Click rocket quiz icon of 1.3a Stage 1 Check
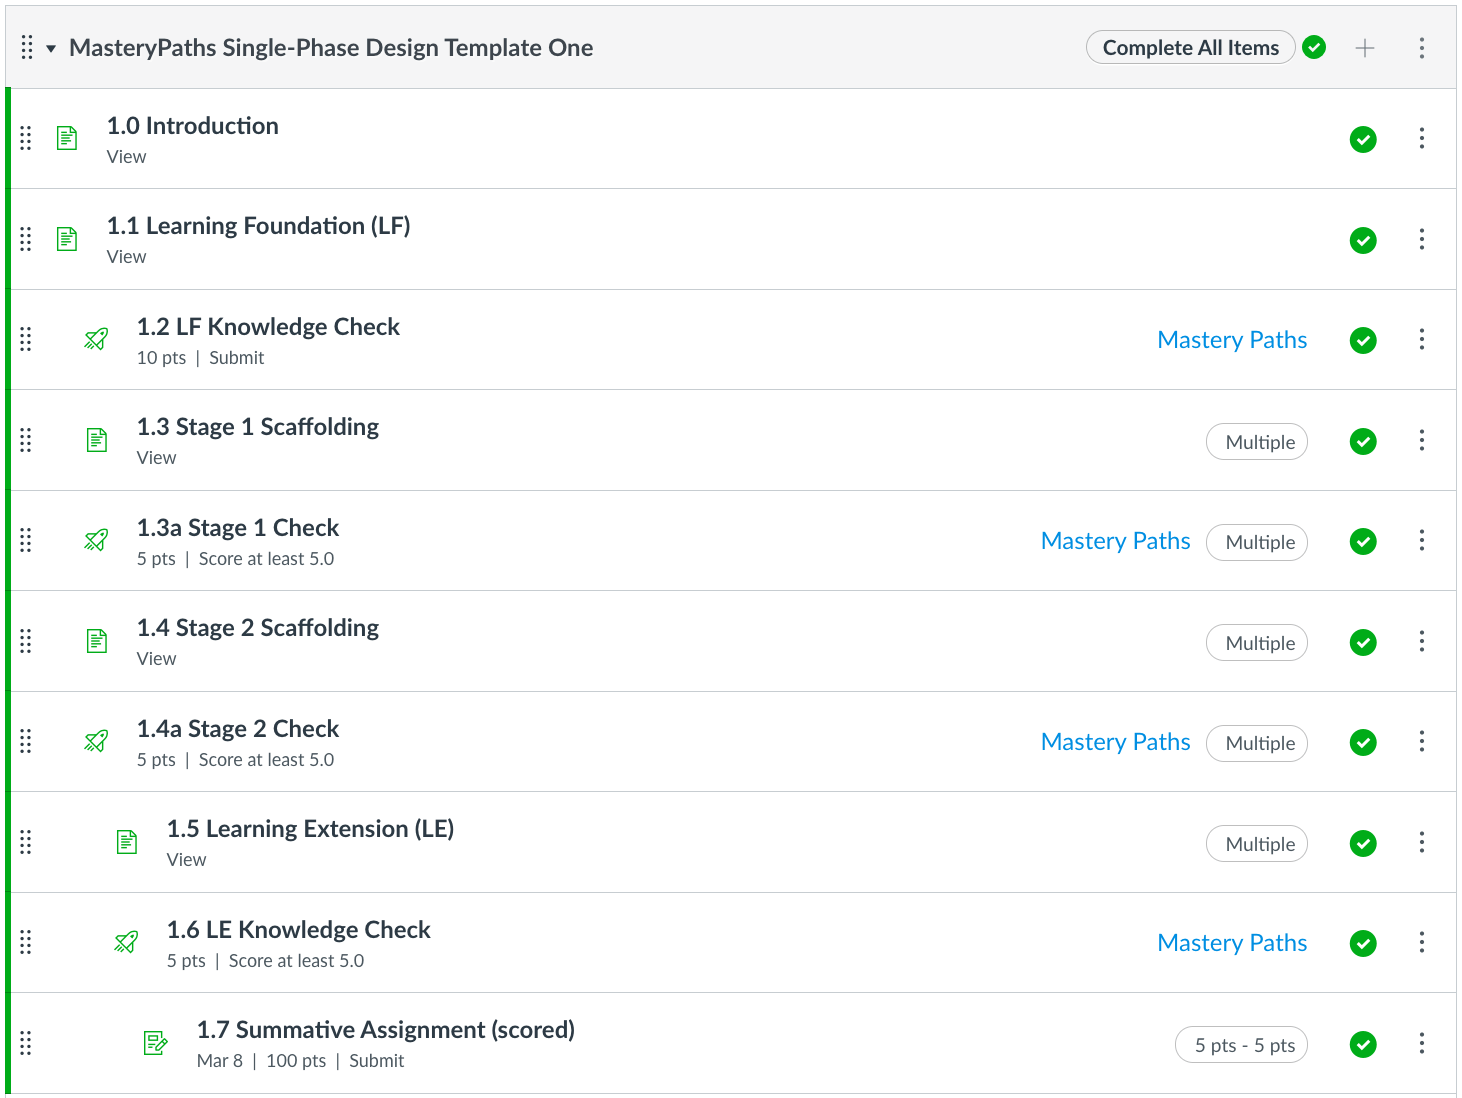The height and width of the screenshot is (1098, 1462). pos(96,540)
